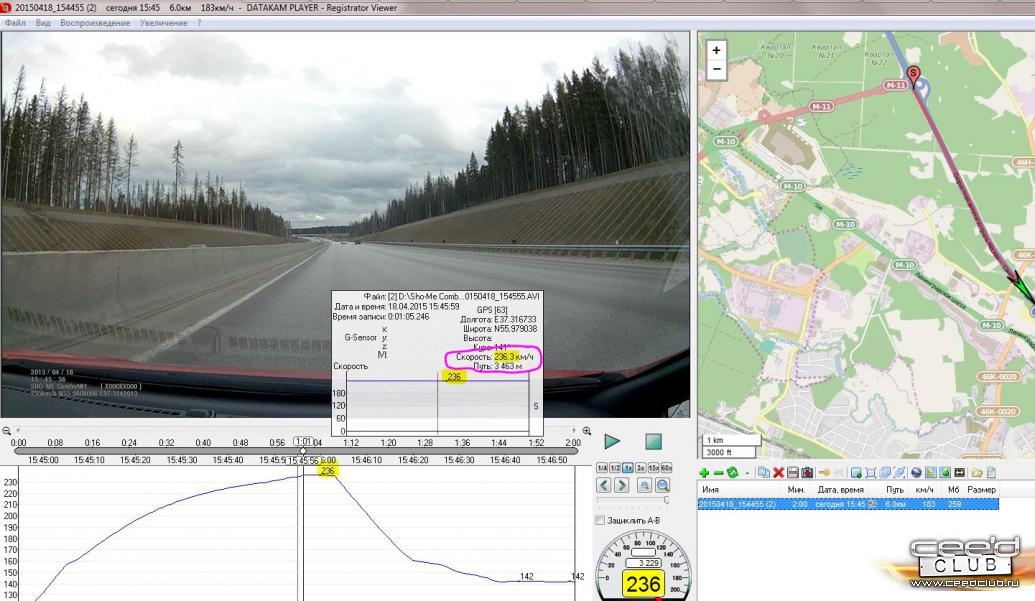Image resolution: width=1035 pixels, height=601 pixels.
Task: Open the Воспроизведение menu
Action: pyautogui.click(x=95, y=23)
